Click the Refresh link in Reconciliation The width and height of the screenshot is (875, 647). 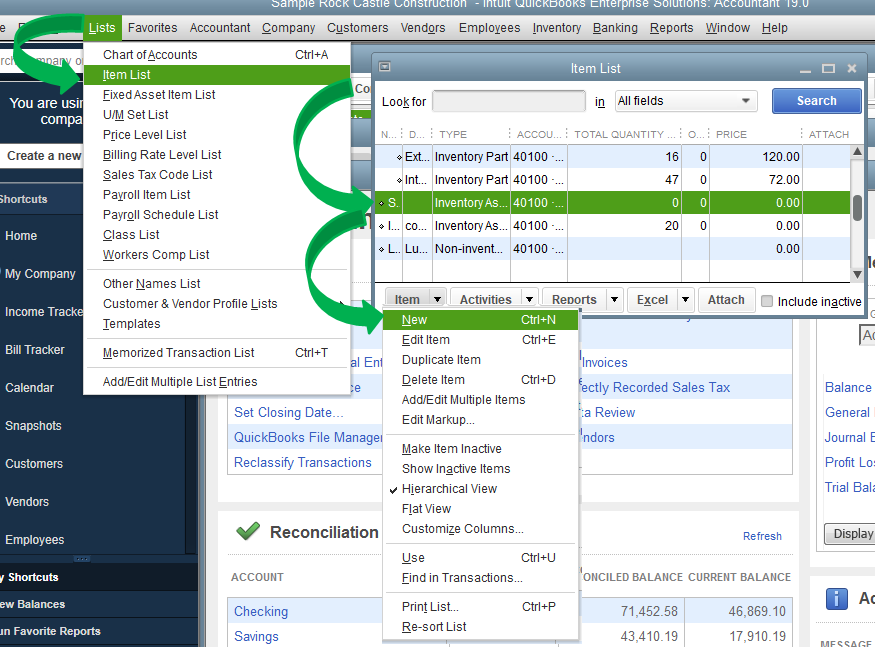(762, 536)
